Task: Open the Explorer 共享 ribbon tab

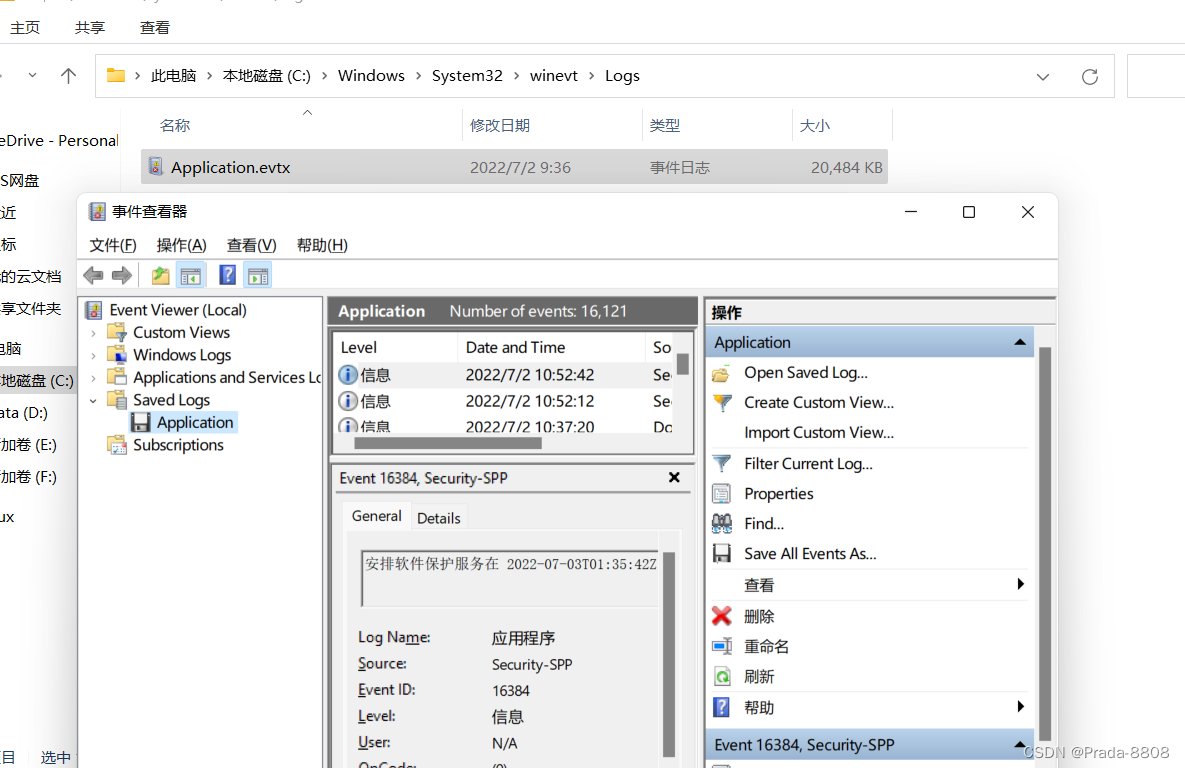Action: [x=90, y=27]
